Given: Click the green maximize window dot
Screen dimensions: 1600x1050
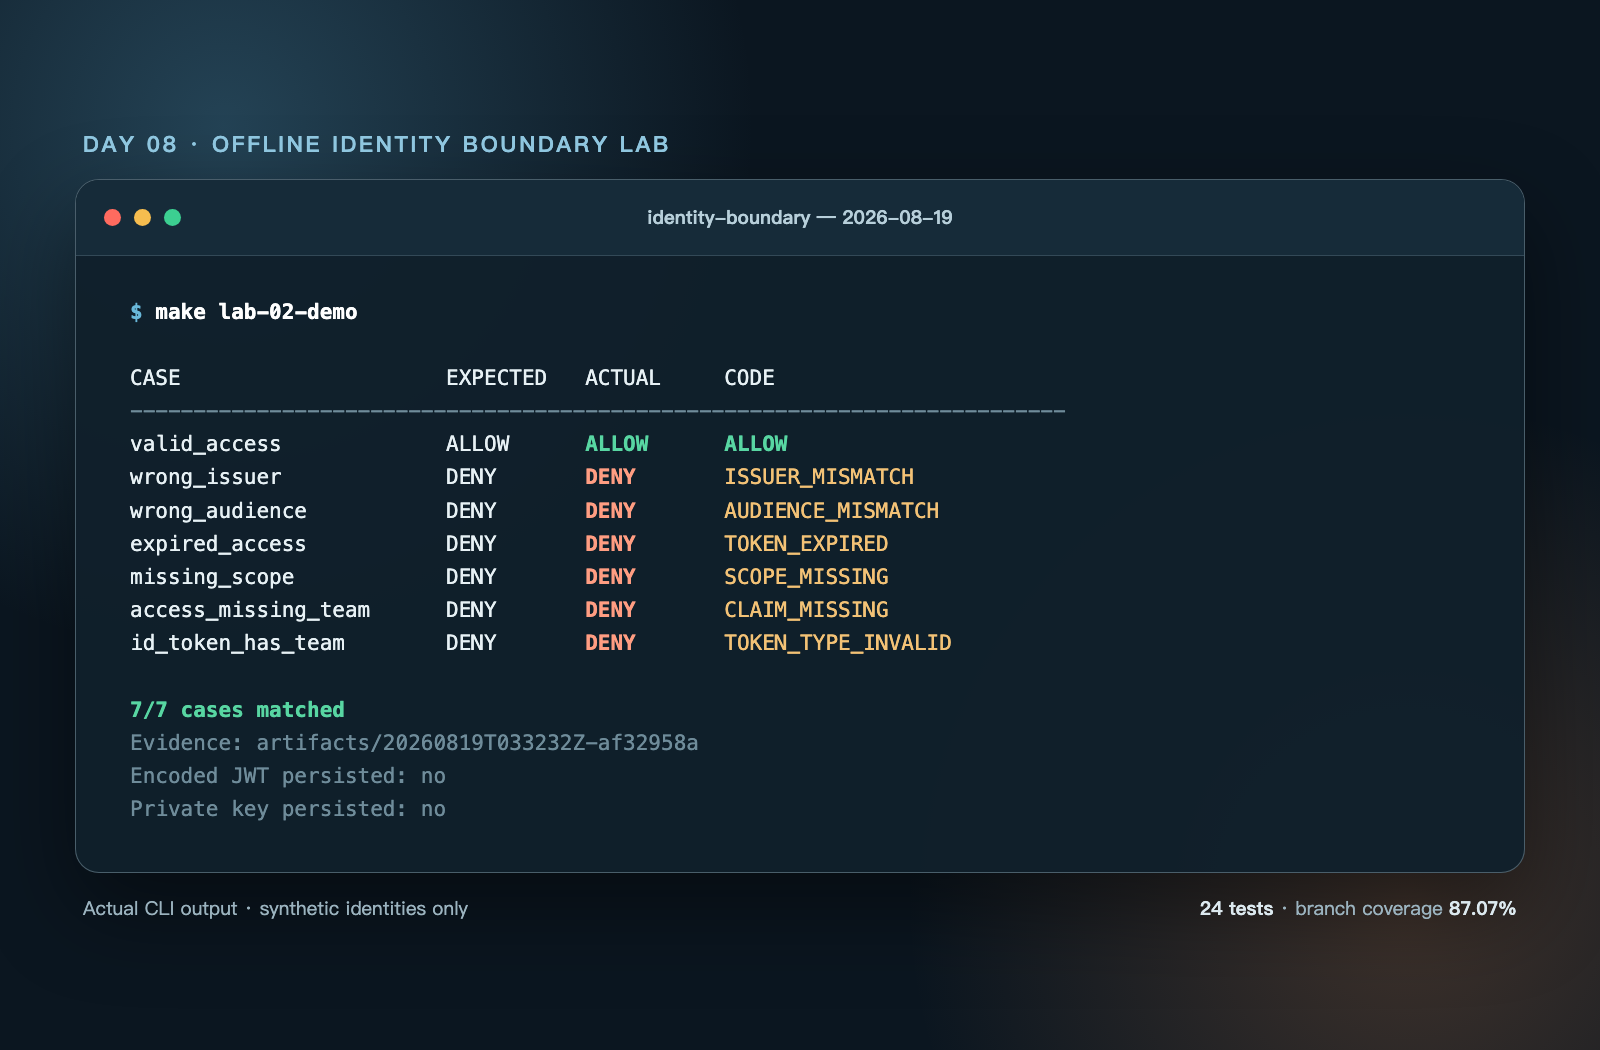Looking at the screenshot, I should (173, 217).
